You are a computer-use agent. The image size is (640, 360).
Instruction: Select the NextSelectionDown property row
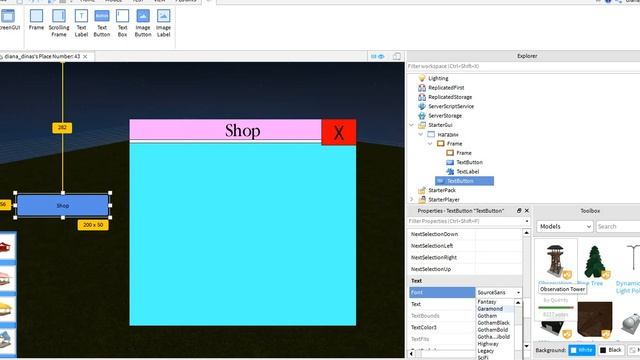pos(466,234)
